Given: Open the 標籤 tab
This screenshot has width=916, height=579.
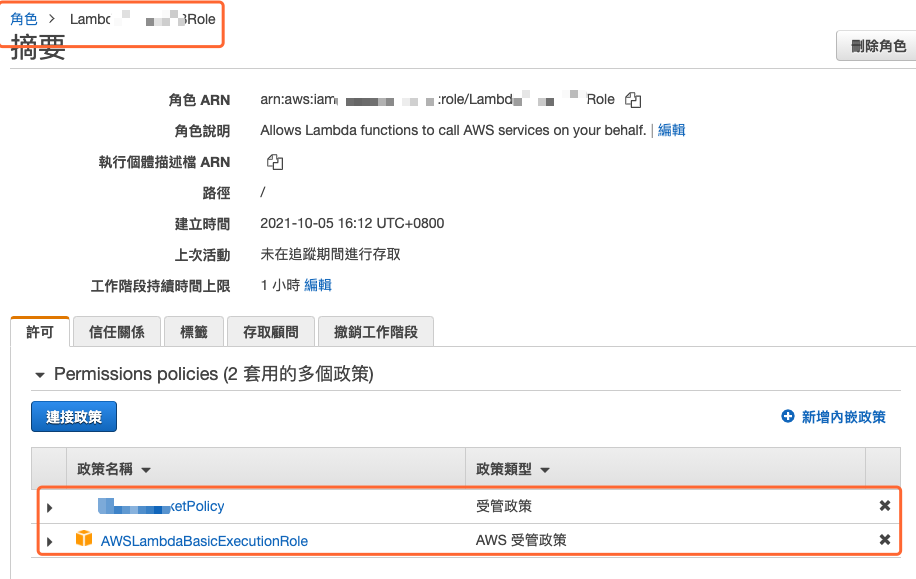Looking at the screenshot, I should point(194,332).
